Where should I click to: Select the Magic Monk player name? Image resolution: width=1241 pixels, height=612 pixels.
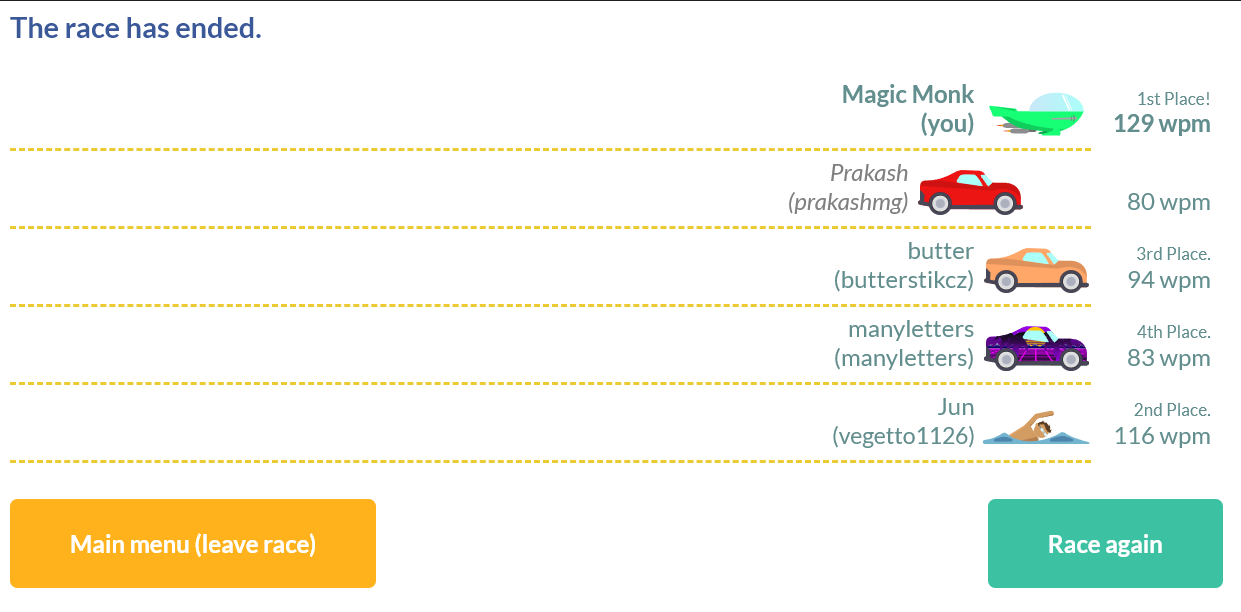(908, 95)
